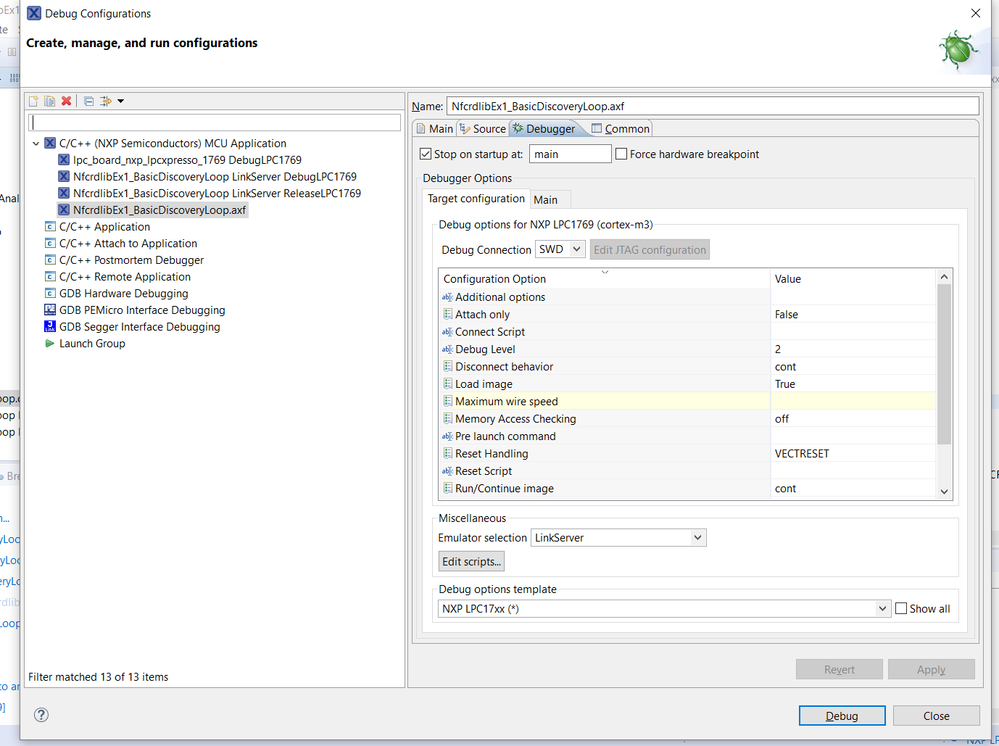
Task: Click the New launch configuration icon
Action: [33, 101]
